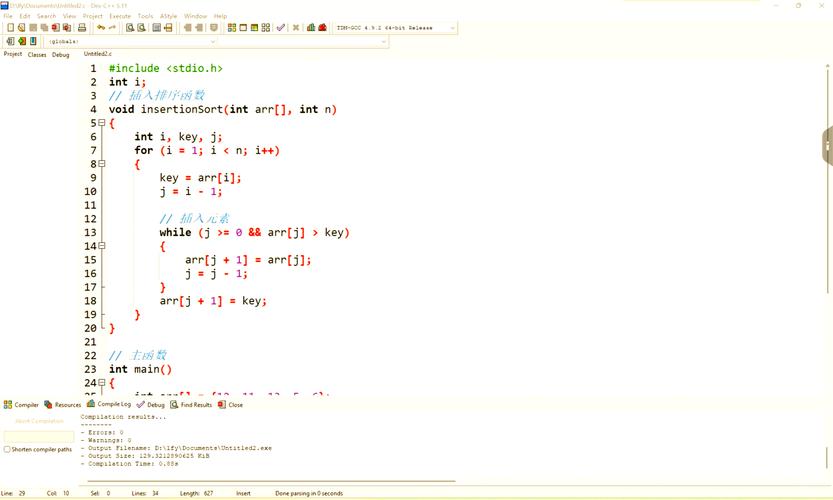
Task: Click the Find magnifier icon in toolbar
Action: coord(128,28)
